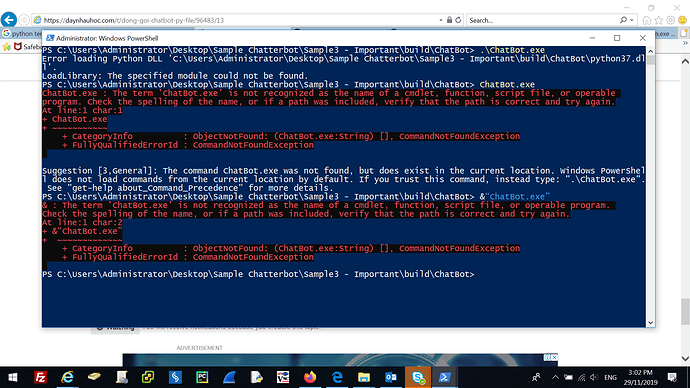Image resolution: width=690 pixels, height=388 pixels.
Task: Open Favorites via the star icon
Action: click(x=658, y=20)
